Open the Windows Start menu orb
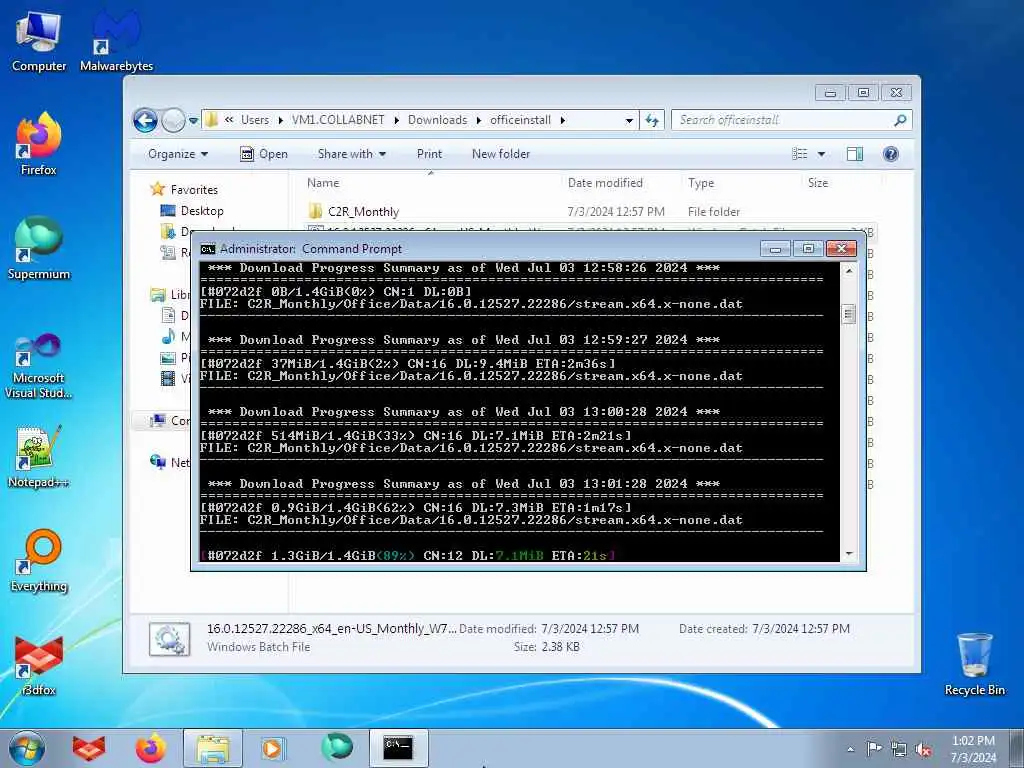Screen dimensions: 1024x768 27,748
